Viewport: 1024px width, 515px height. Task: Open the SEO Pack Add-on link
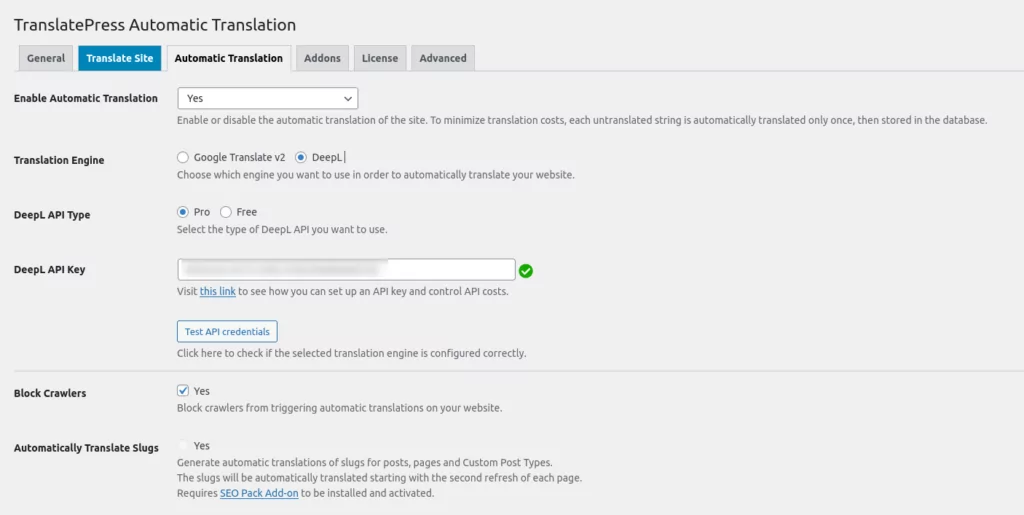tap(259, 493)
